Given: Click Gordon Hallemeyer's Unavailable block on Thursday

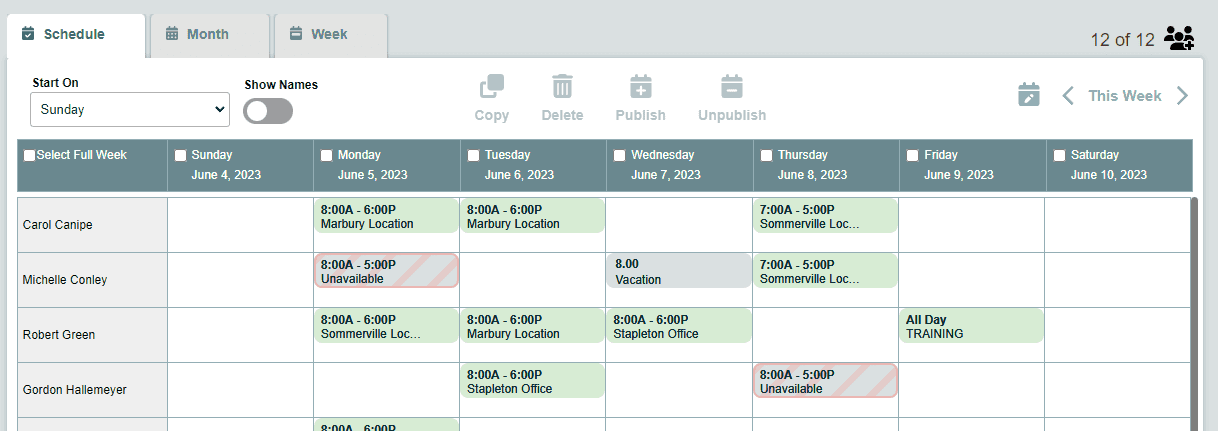Looking at the screenshot, I should 825,381.
